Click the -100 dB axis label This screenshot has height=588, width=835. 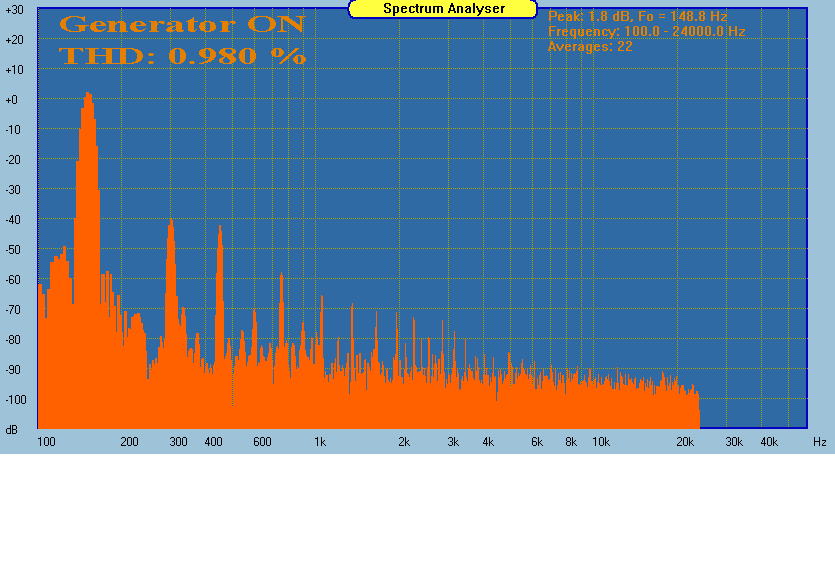[x=15, y=400]
